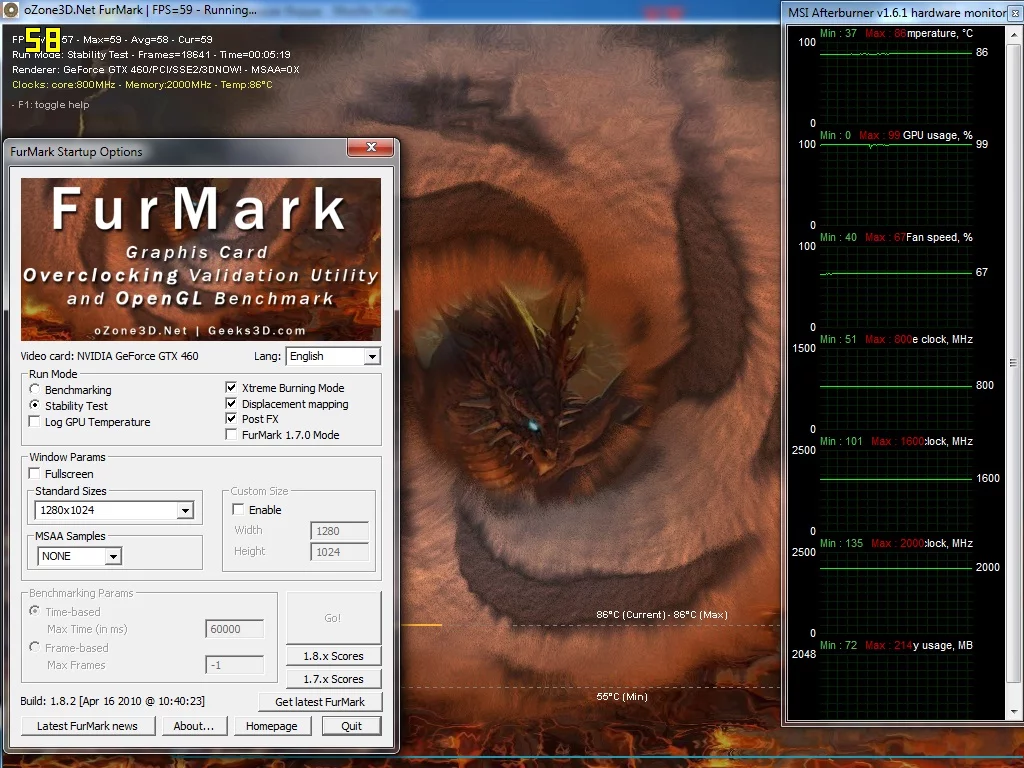Click the MSI Afterburner monitor vertical scrollbar
This screenshot has width=1024, height=768.
(x=1013, y=362)
